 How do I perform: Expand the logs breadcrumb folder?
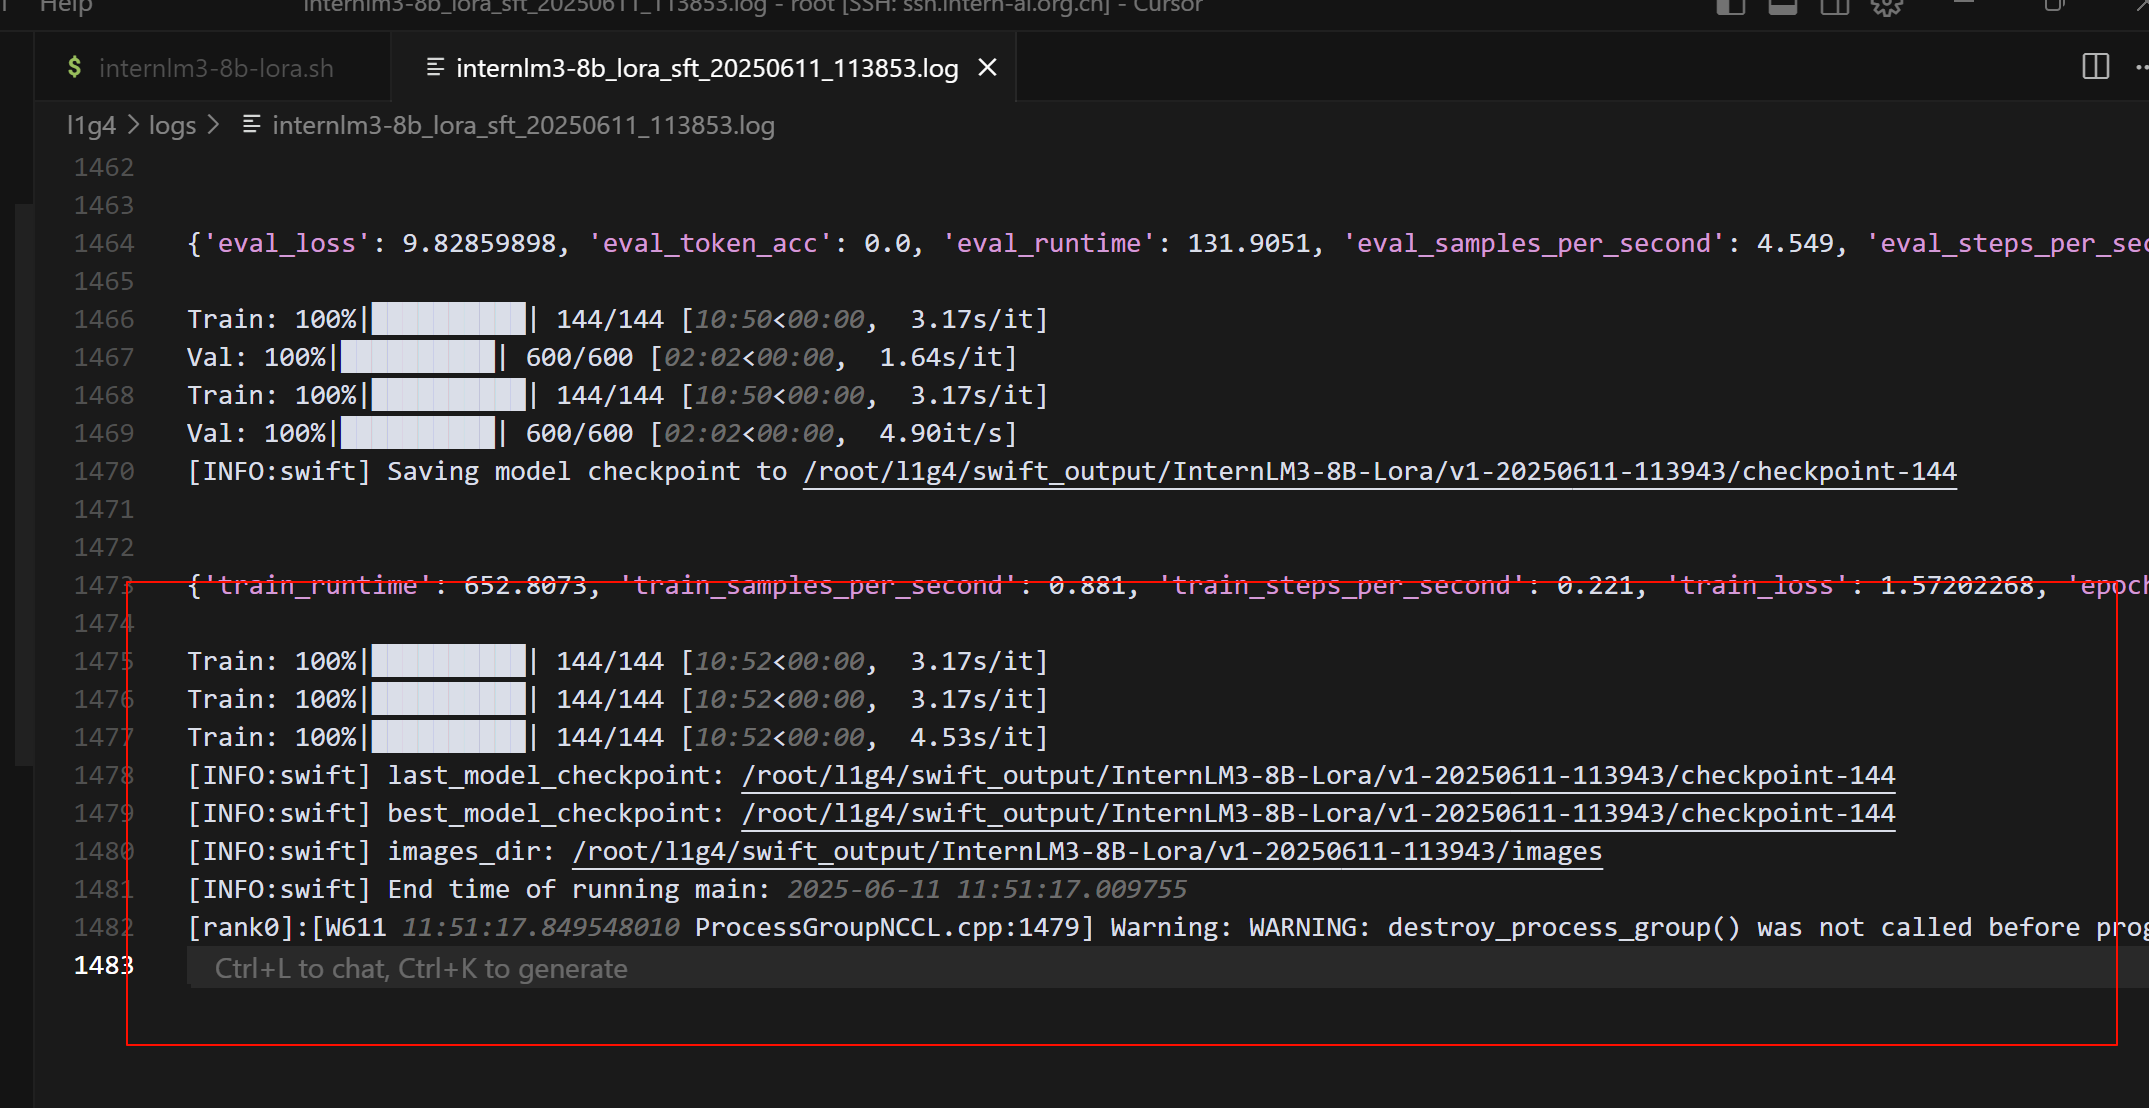[172, 125]
